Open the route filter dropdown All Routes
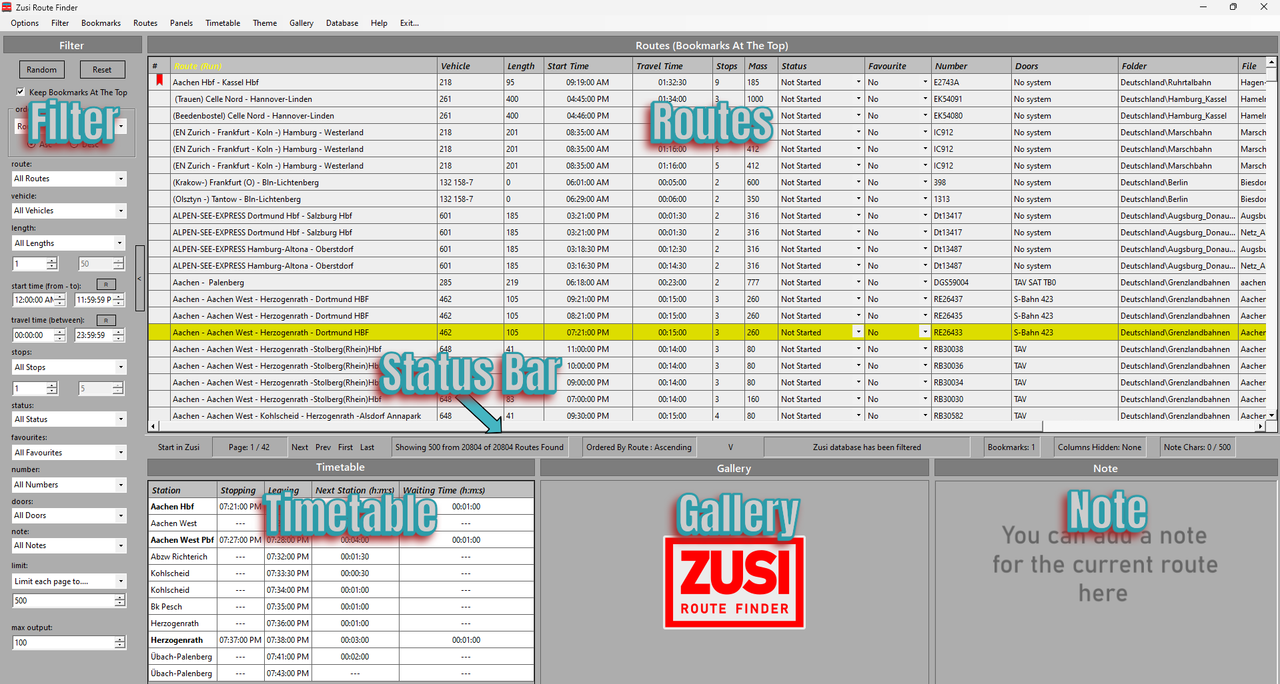This screenshot has width=1280, height=684. pos(69,179)
